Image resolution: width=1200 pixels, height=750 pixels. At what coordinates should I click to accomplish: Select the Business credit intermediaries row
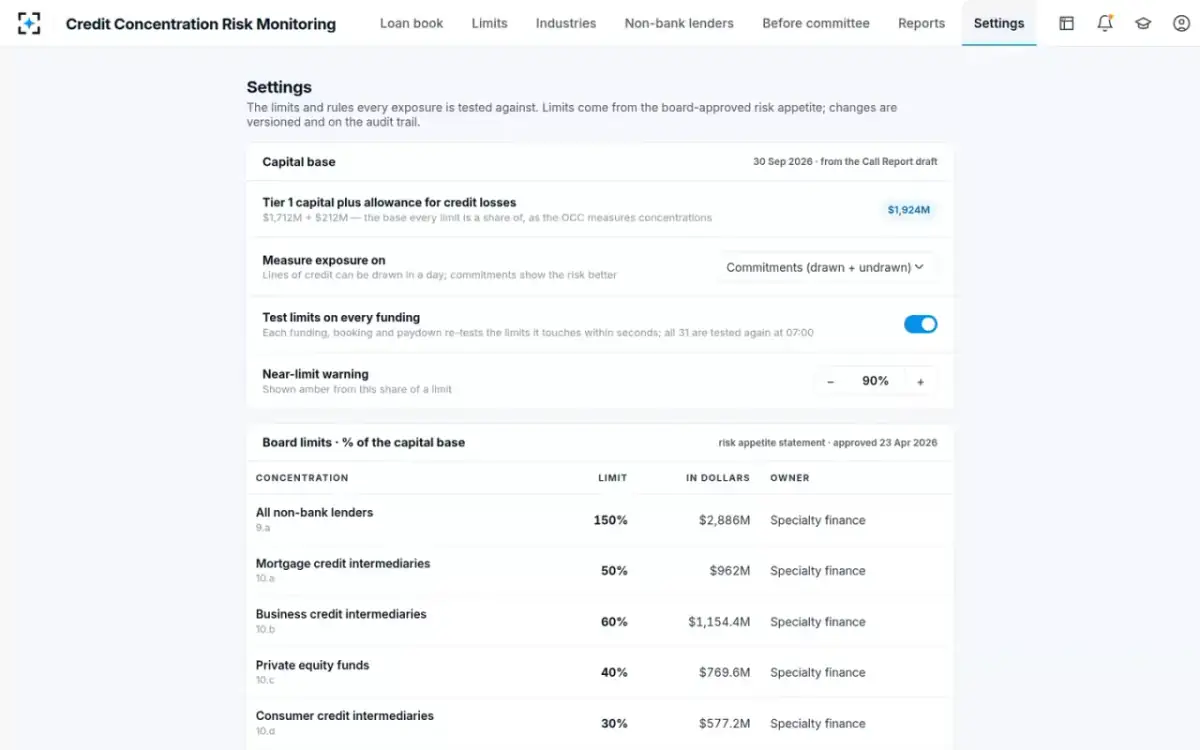click(600, 622)
